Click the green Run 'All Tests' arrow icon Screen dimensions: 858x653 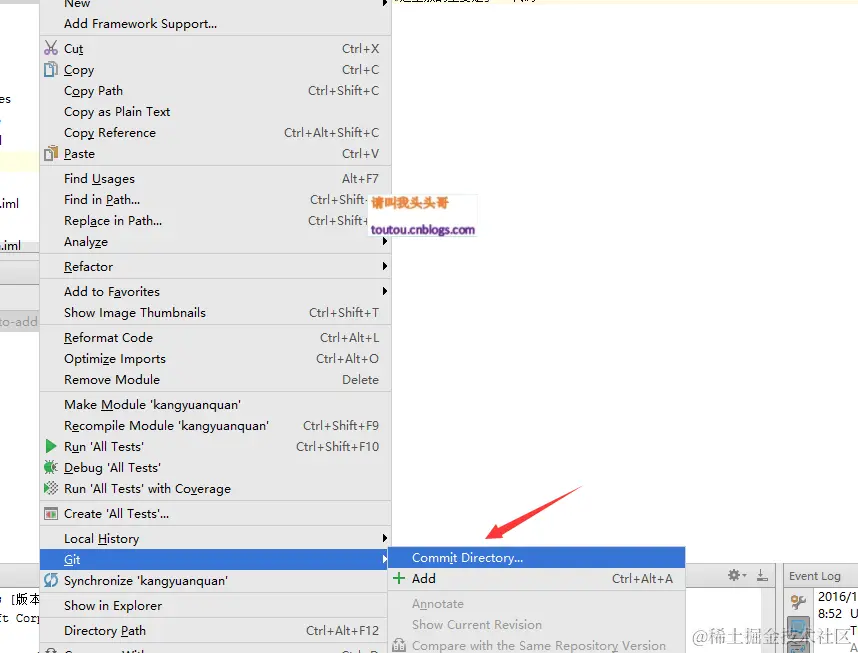click(x=50, y=446)
